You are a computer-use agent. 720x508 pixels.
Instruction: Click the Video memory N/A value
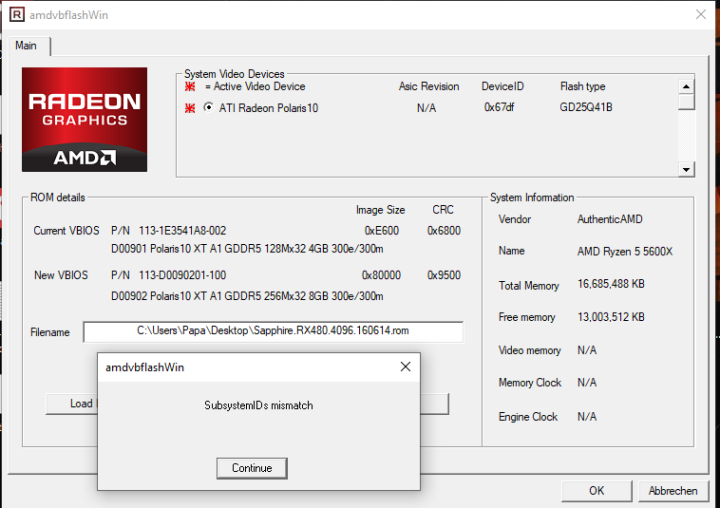(x=587, y=350)
